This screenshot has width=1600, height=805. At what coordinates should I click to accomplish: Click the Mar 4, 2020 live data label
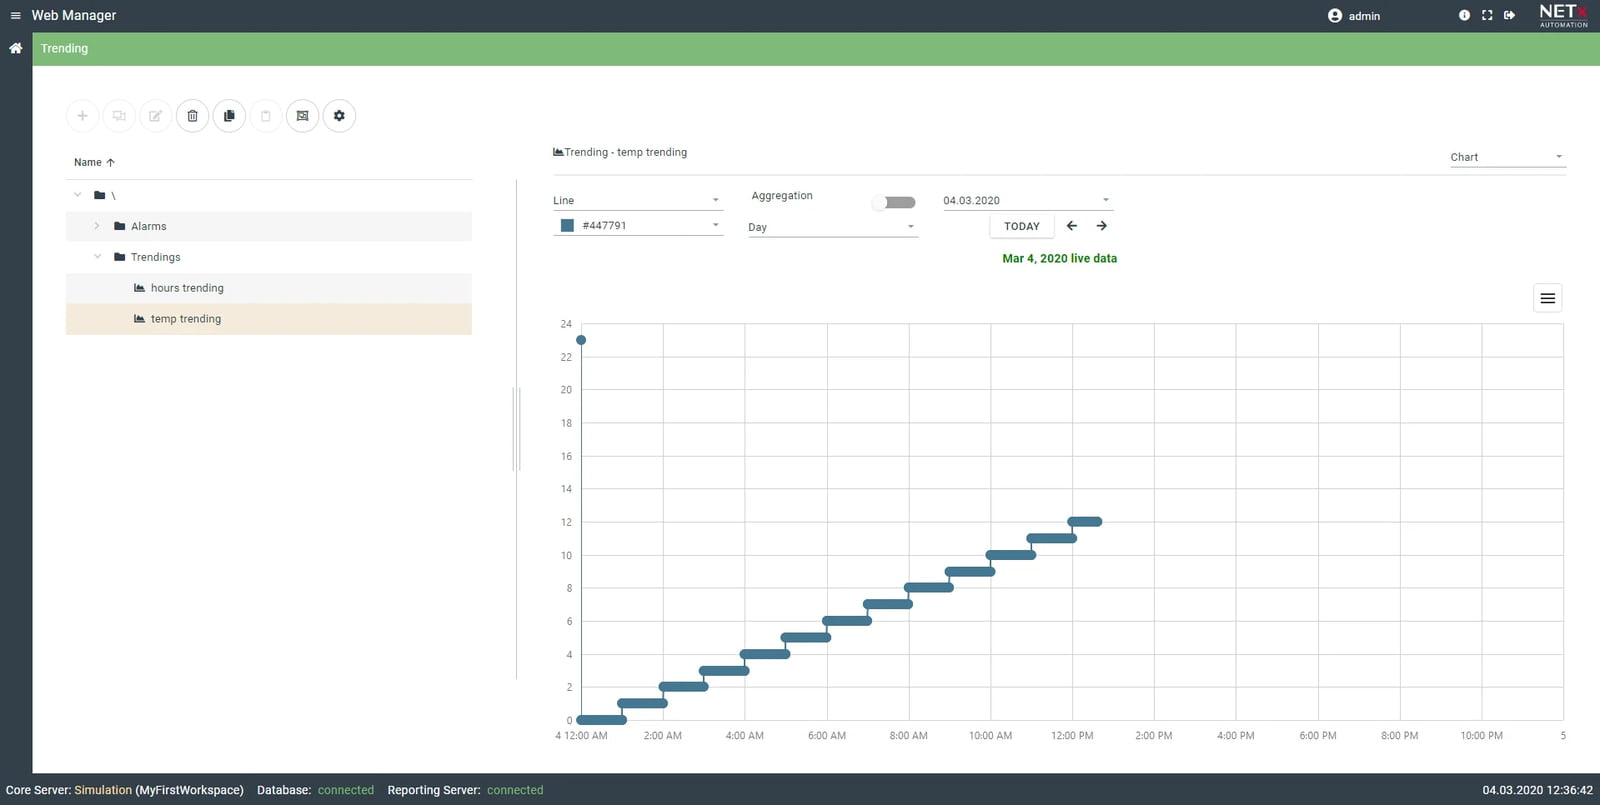[x=1060, y=258]
